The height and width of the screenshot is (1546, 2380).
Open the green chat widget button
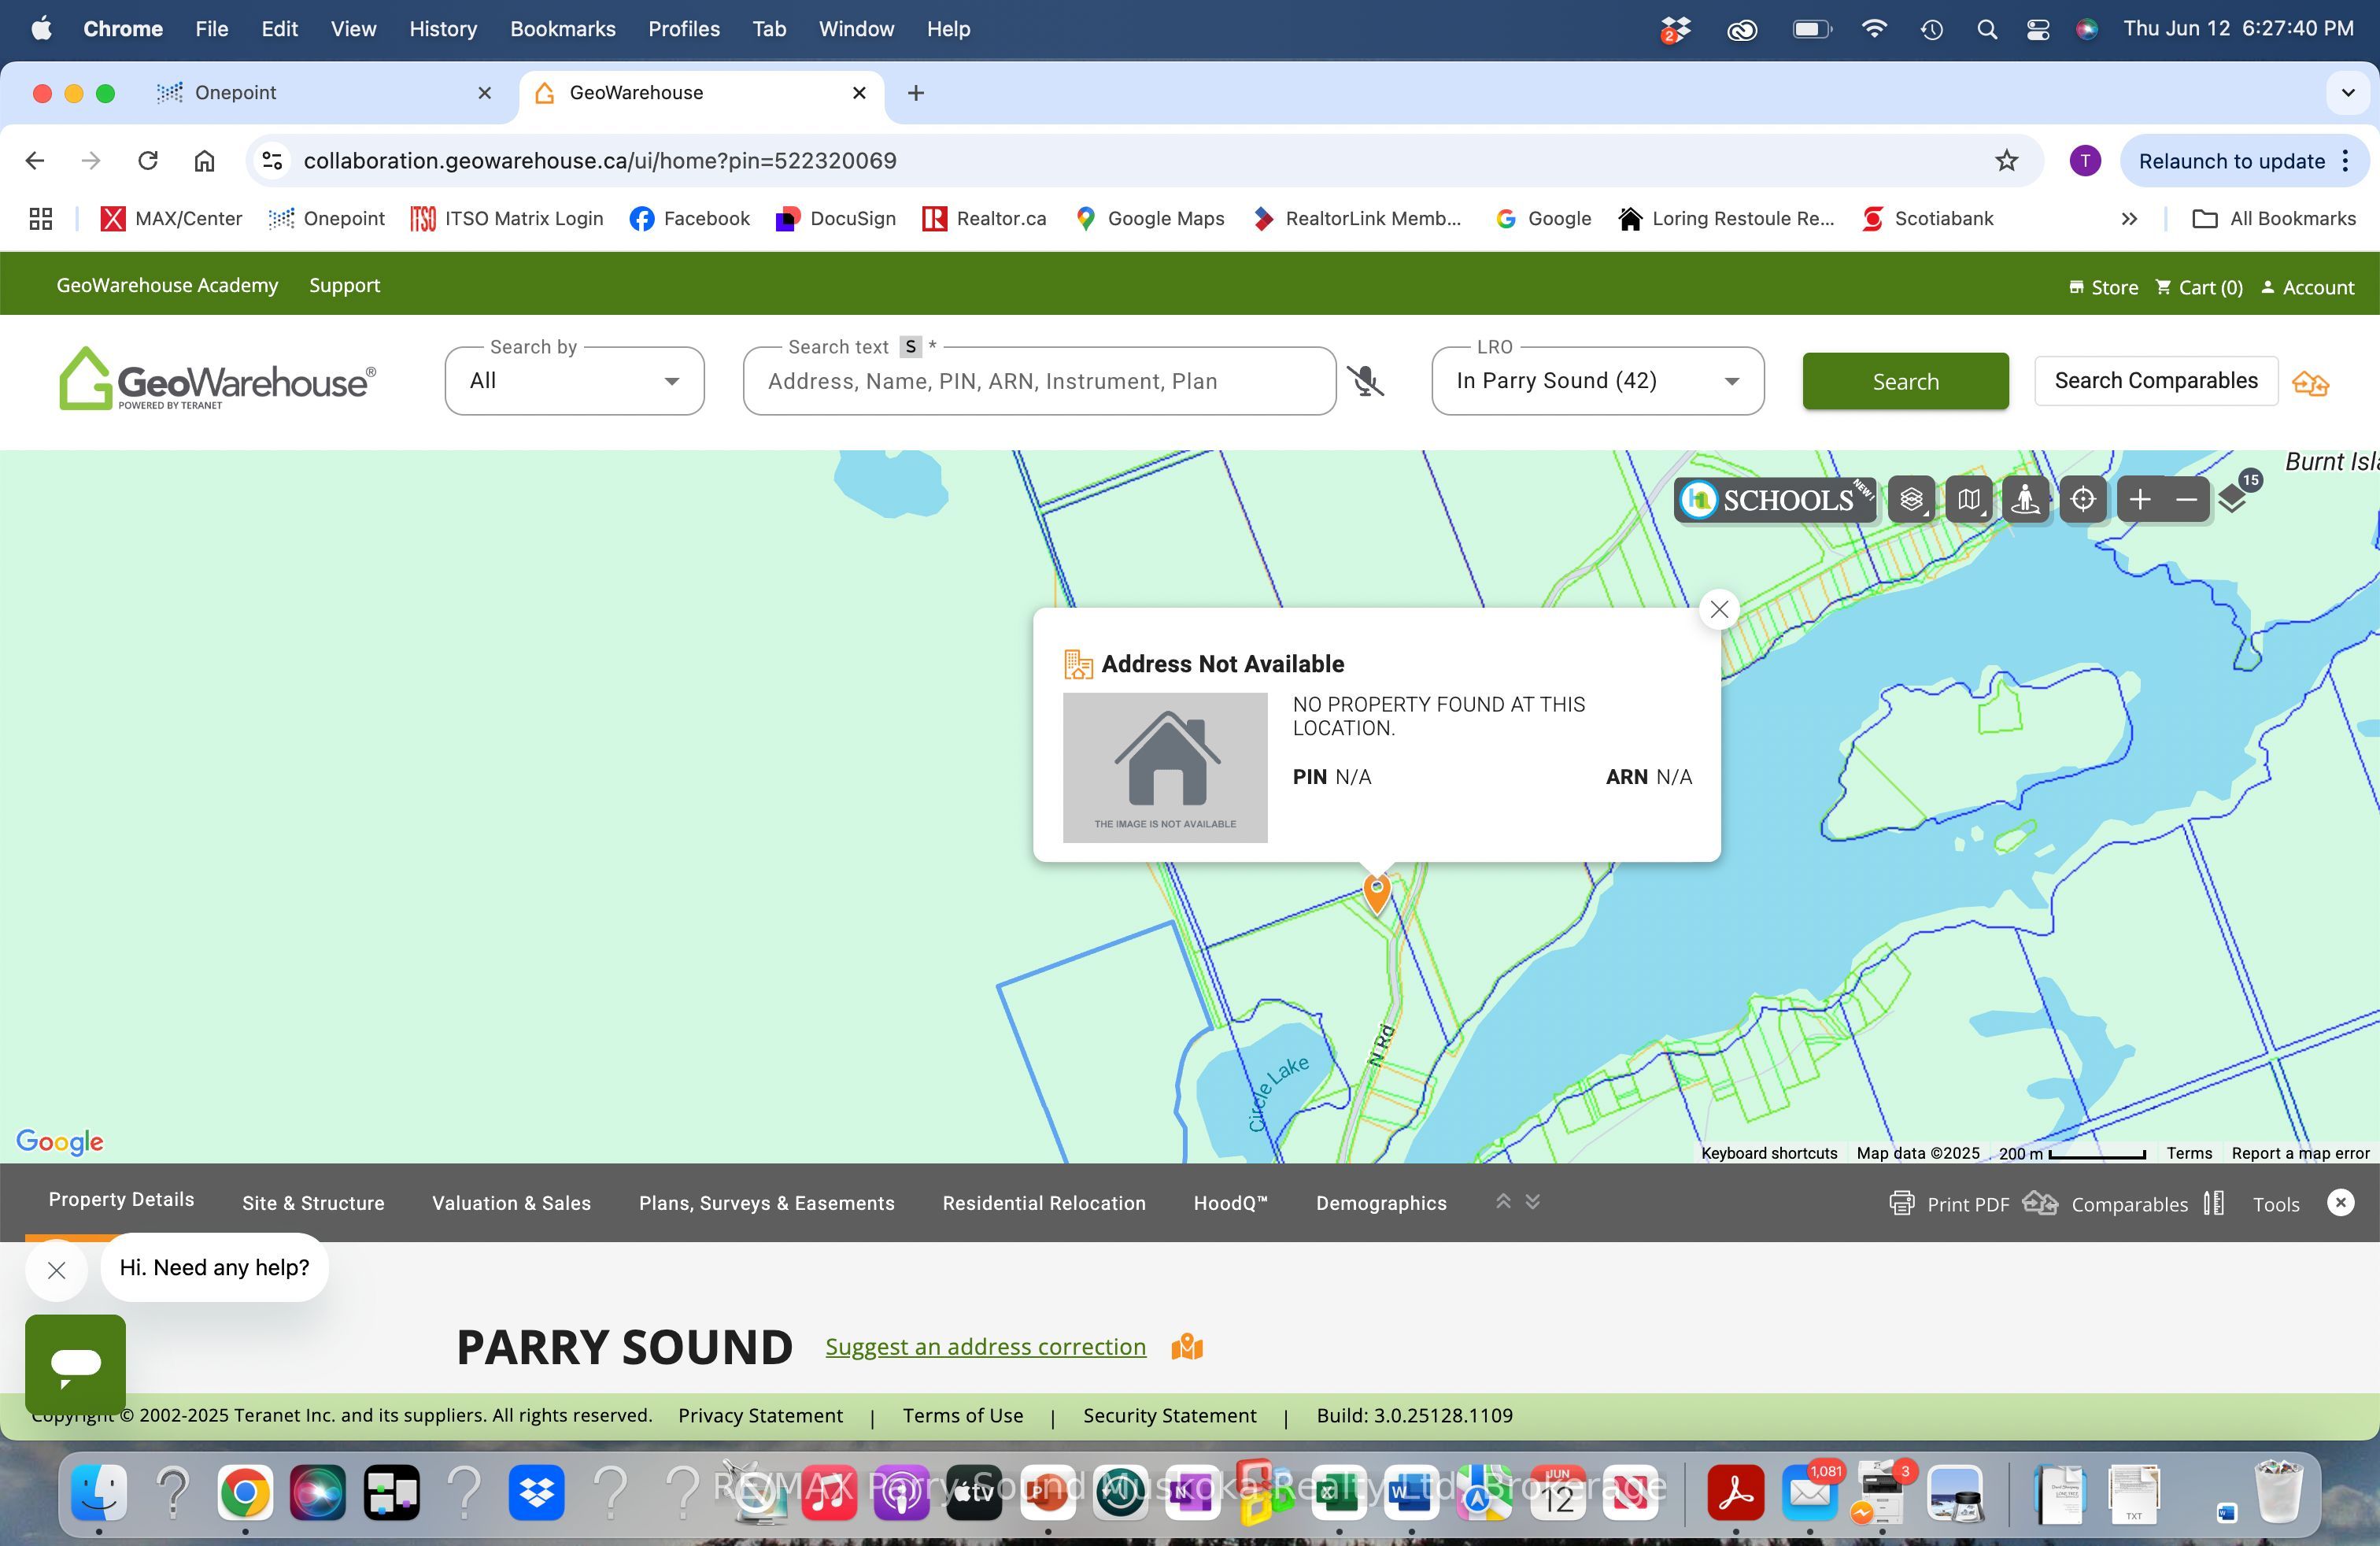[75, 1364]
